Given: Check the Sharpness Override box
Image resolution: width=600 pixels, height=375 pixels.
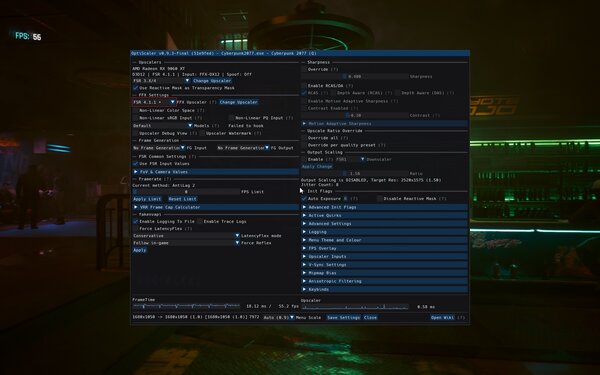Looking at the screenshot, I should click(304, 69).
